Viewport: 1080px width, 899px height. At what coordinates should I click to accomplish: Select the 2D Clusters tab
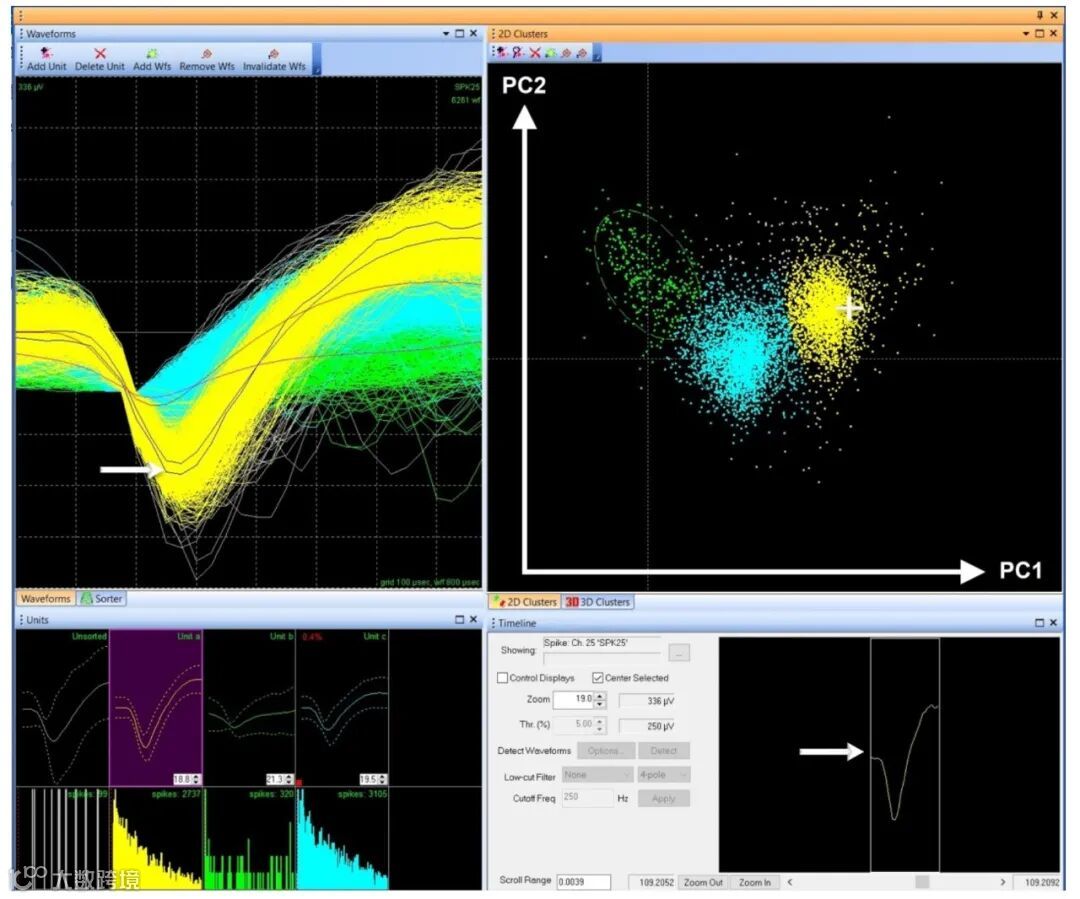pos(525,602)
